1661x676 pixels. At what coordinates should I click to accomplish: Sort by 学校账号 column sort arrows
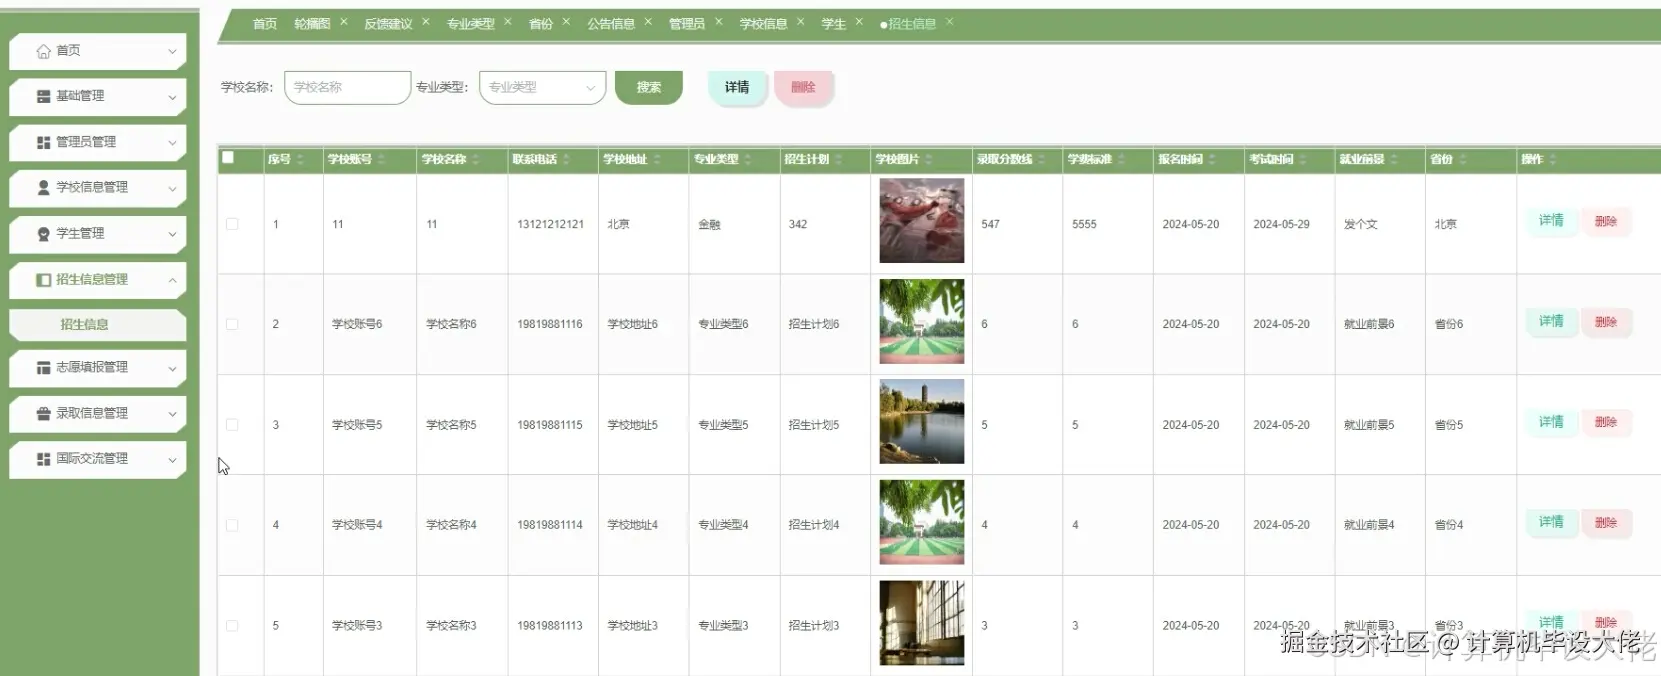(383, 160)
